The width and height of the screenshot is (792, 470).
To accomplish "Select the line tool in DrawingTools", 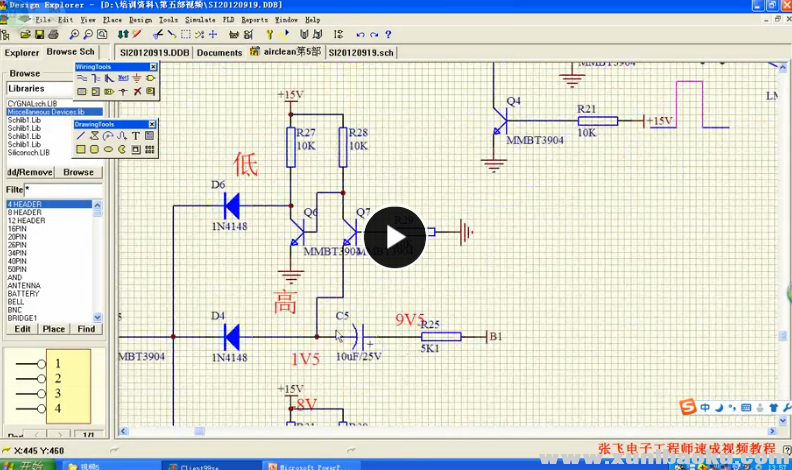I will 82,136.
